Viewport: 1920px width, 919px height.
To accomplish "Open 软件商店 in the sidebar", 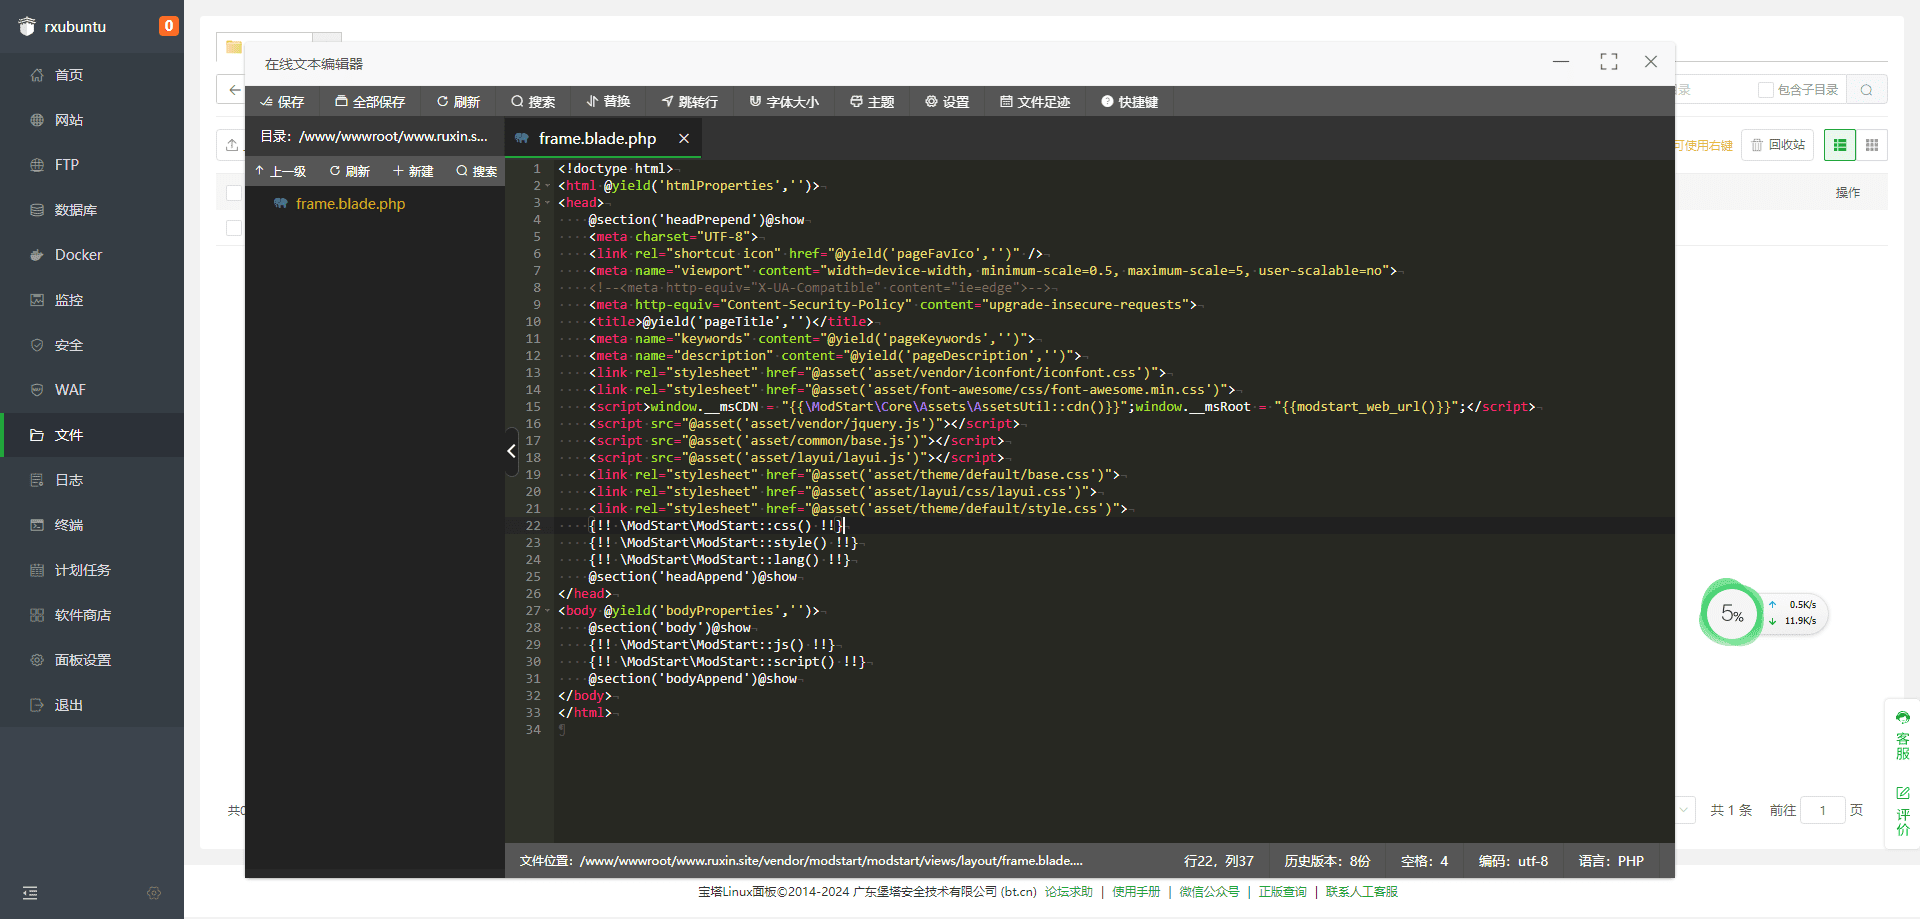I will click(83, 615).
